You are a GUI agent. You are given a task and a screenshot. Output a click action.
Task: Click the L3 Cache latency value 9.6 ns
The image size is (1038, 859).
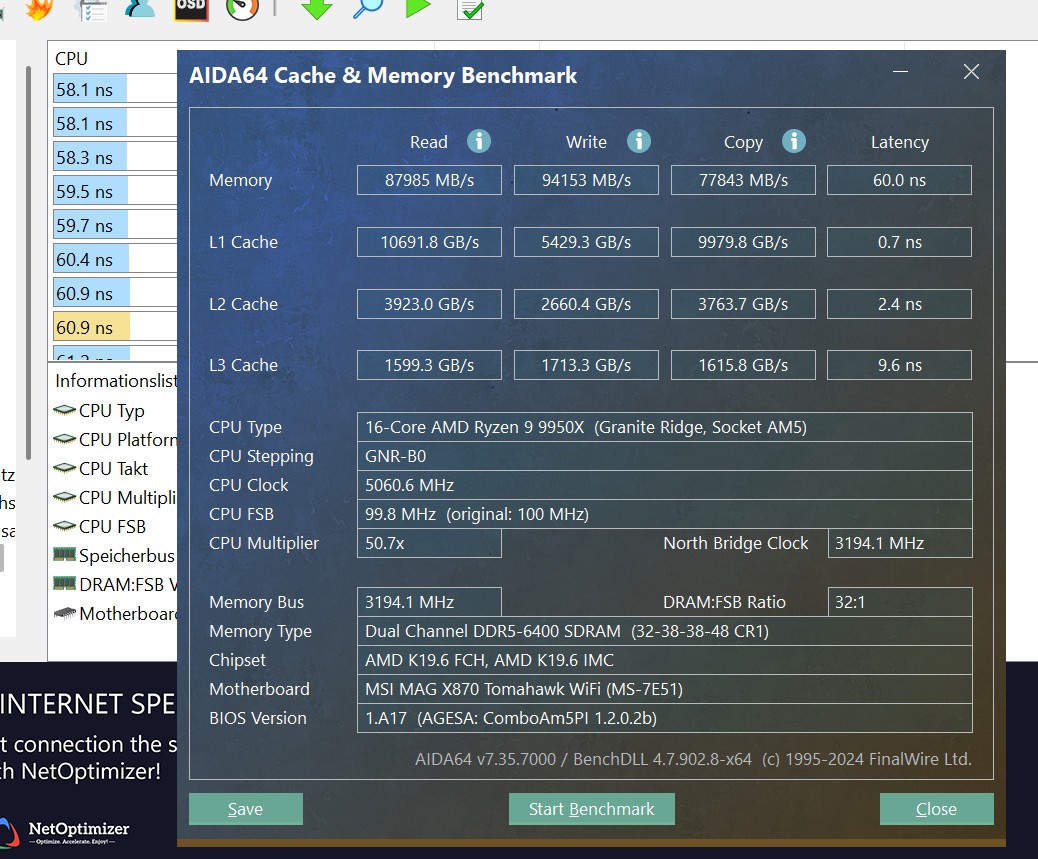click(899, 365)
